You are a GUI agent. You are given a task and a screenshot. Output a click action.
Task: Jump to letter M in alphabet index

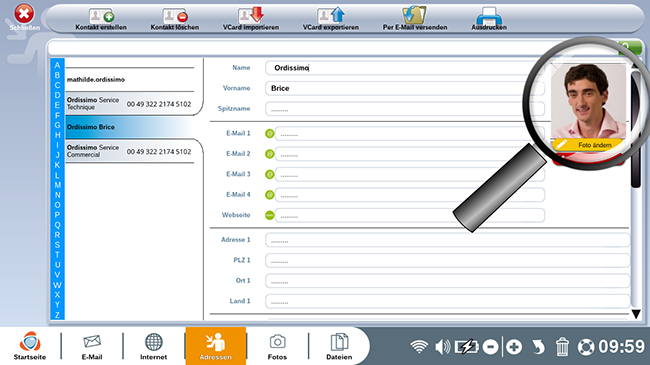coord(57,185)
